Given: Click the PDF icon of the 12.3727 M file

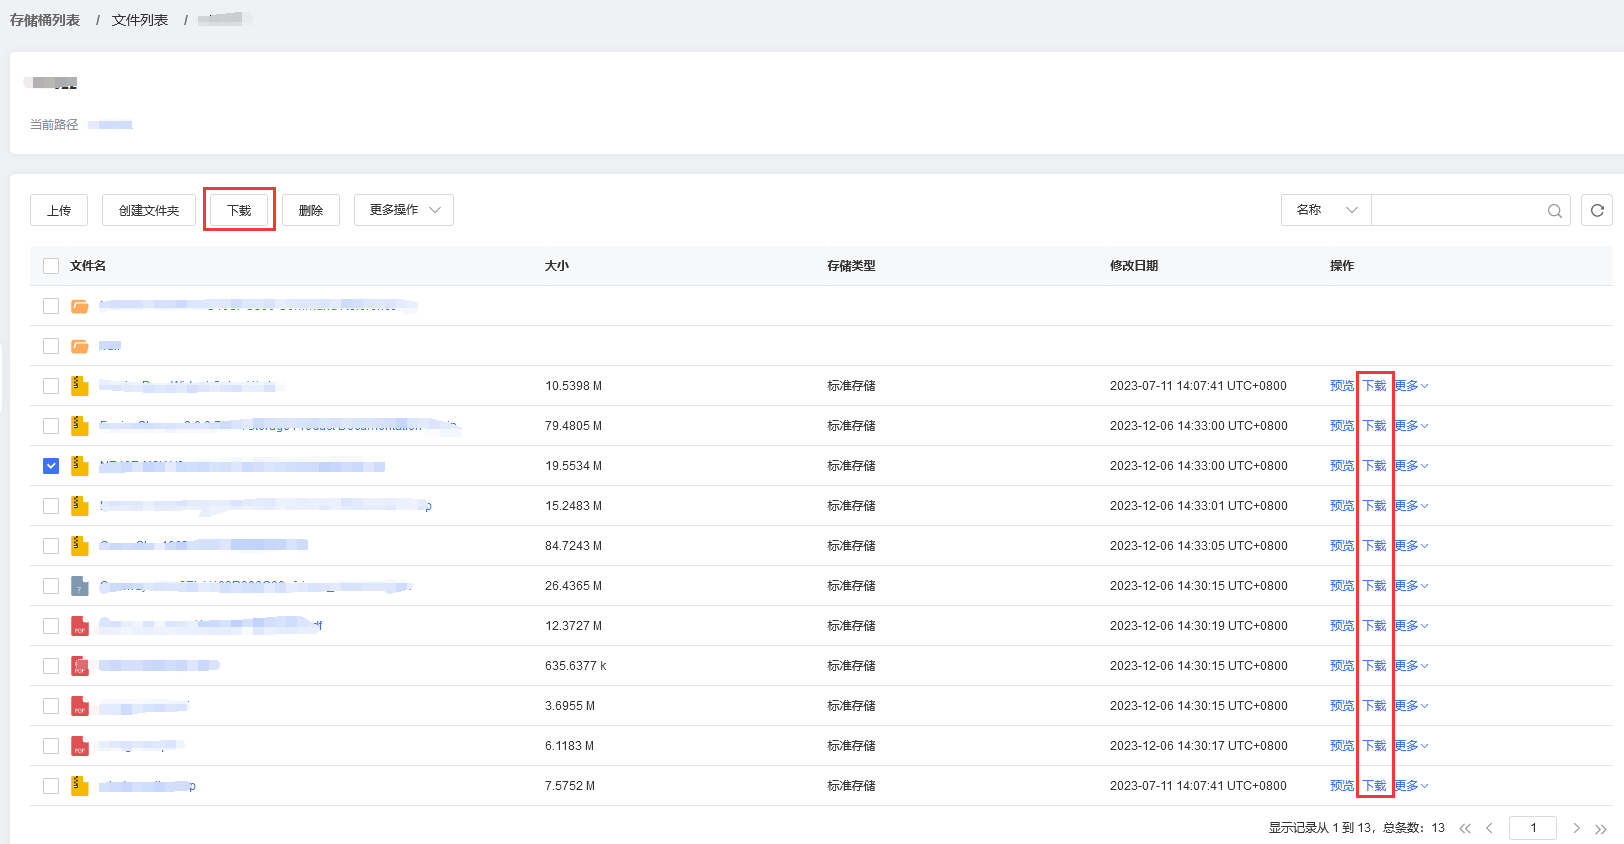Looking at the screenshot, I should click(80, 626).
